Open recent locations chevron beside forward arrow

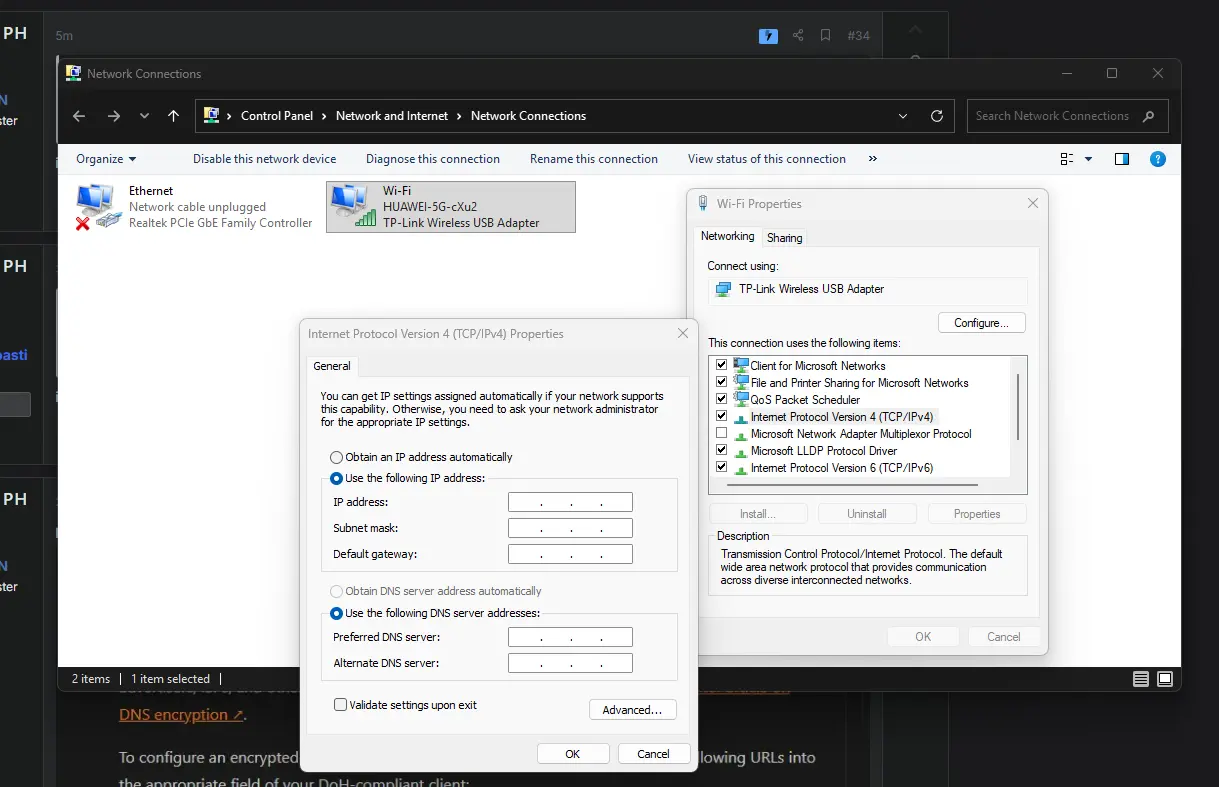[144, 116]
